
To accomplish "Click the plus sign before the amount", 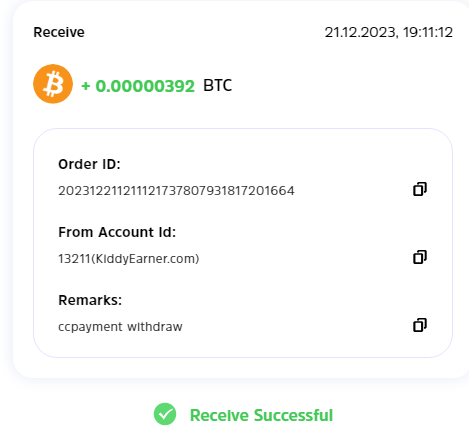I will 86,86.
